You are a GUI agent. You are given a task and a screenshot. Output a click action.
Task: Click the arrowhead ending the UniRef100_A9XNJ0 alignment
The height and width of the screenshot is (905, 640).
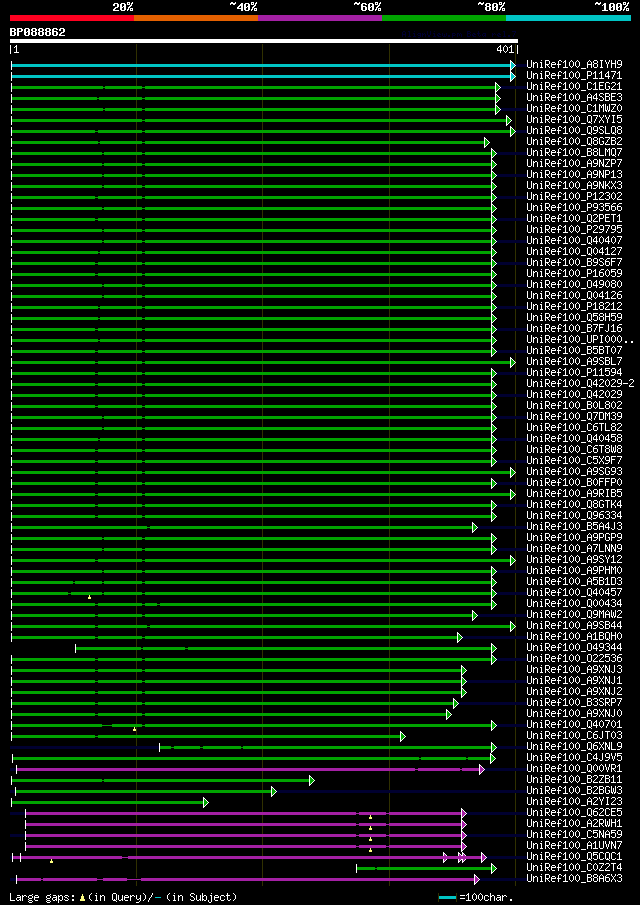tap(448, 715)
